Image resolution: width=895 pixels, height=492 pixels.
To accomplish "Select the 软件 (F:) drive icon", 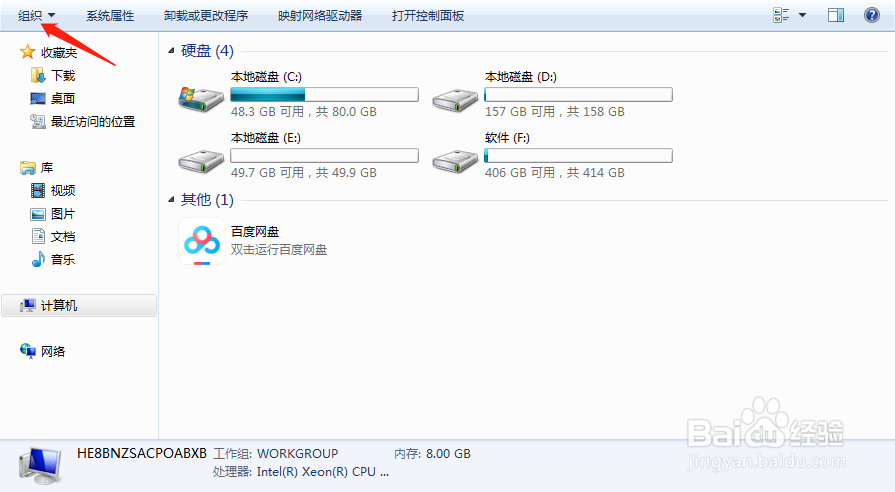I will [455, 162].
